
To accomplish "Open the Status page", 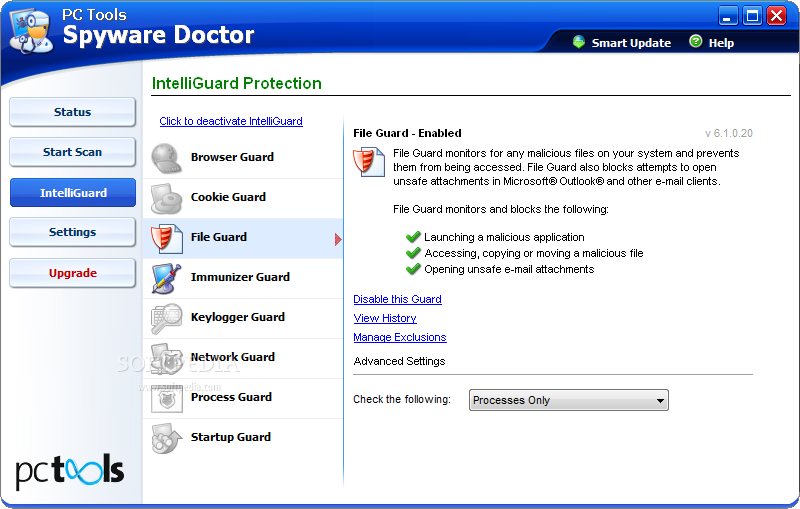I will (72, 112).
